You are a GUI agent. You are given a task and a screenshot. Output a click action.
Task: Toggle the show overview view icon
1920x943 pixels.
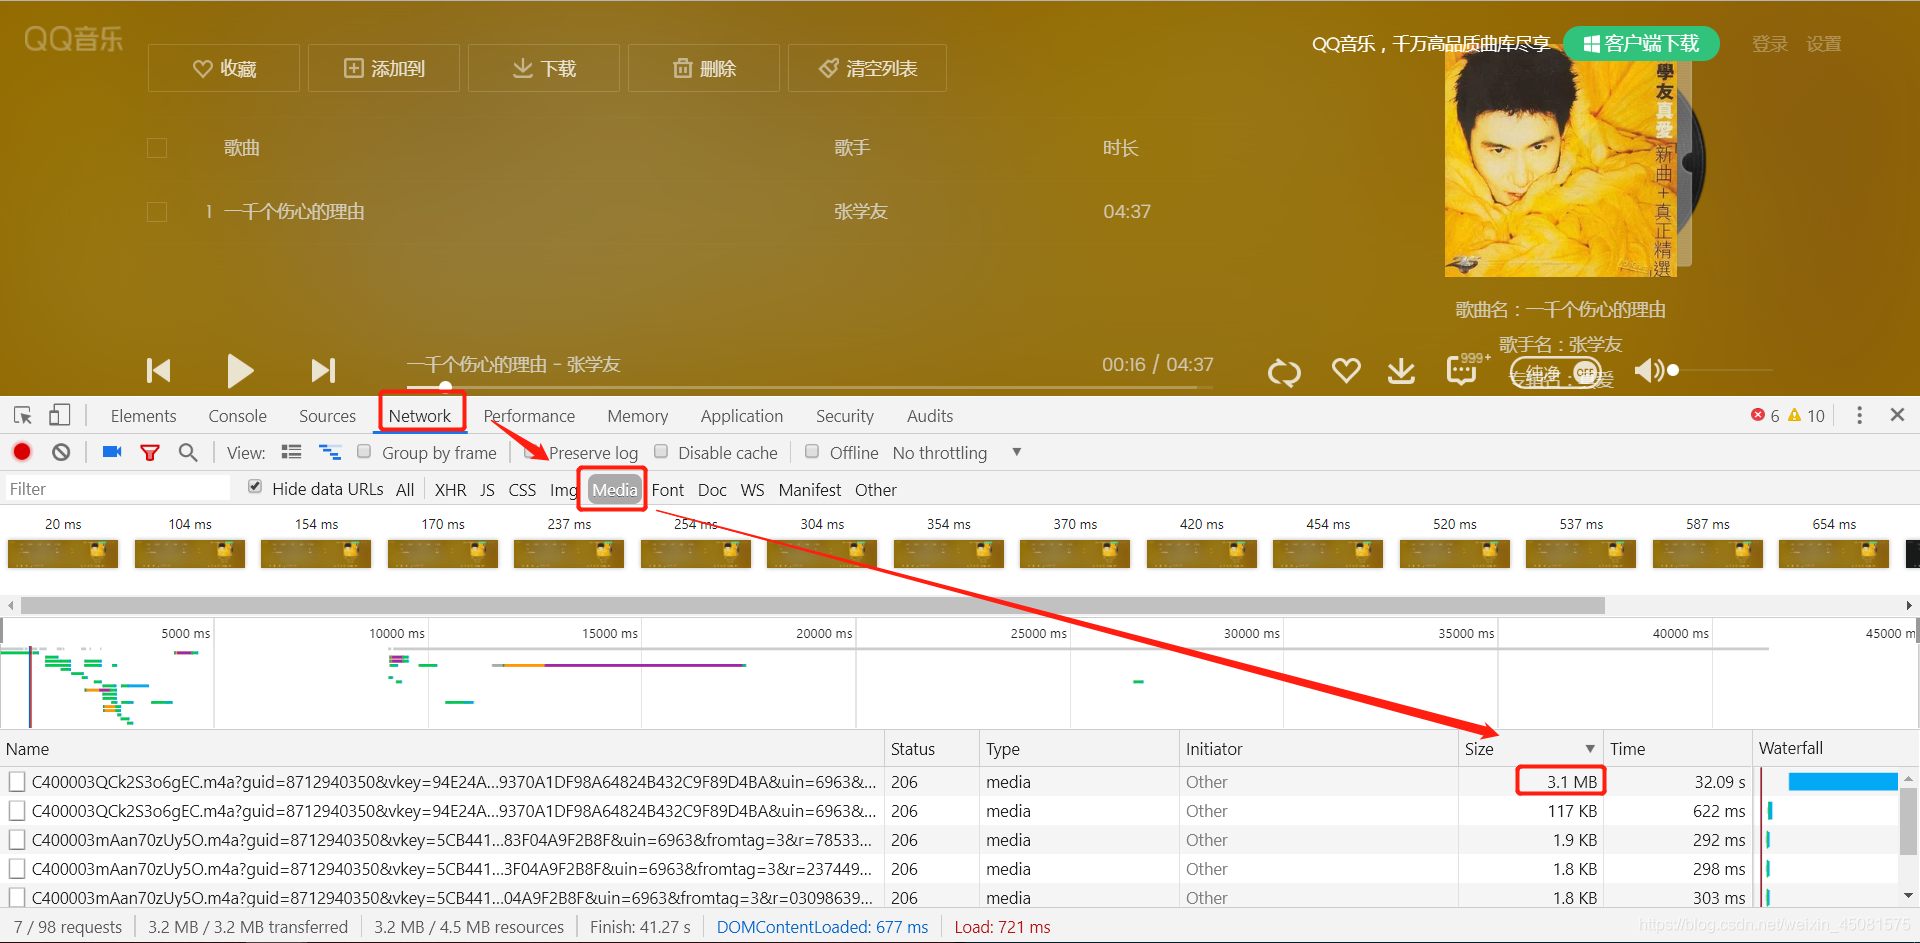pyautogui.click(x=330, y=452)
